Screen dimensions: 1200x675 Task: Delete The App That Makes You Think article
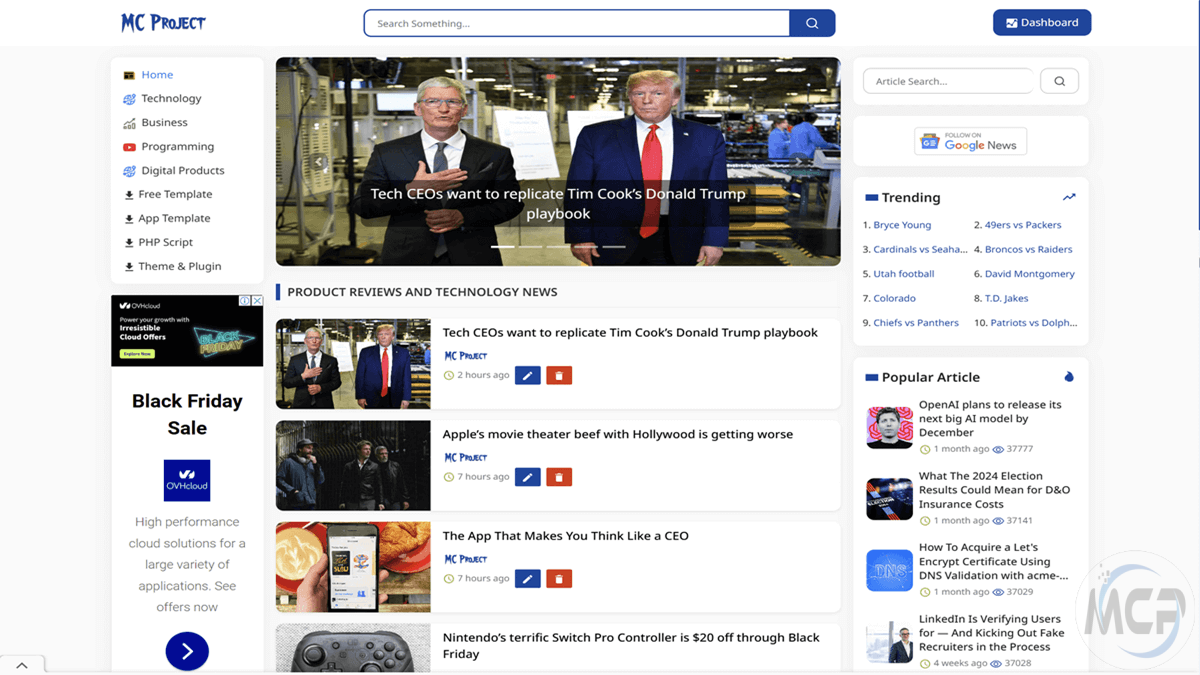pyautogui.click(x=559, y=578)
